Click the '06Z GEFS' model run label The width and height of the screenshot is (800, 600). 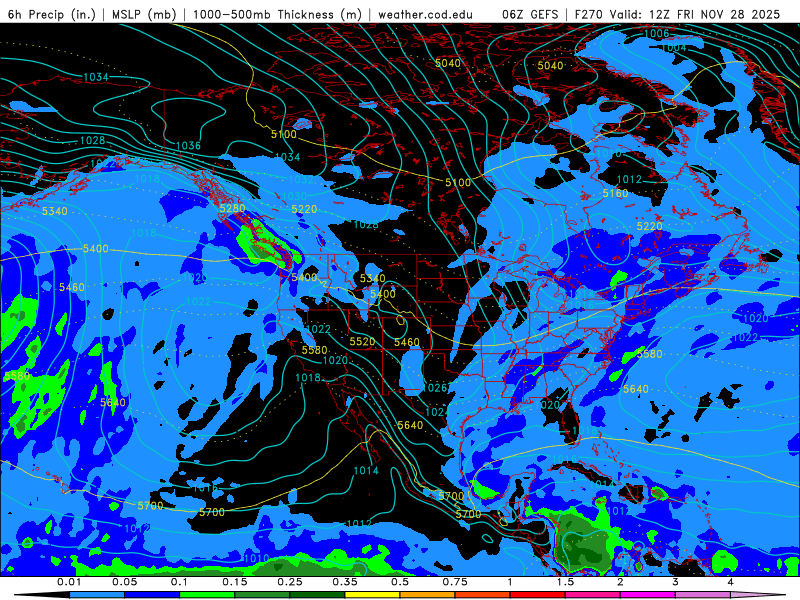[530, 14]
